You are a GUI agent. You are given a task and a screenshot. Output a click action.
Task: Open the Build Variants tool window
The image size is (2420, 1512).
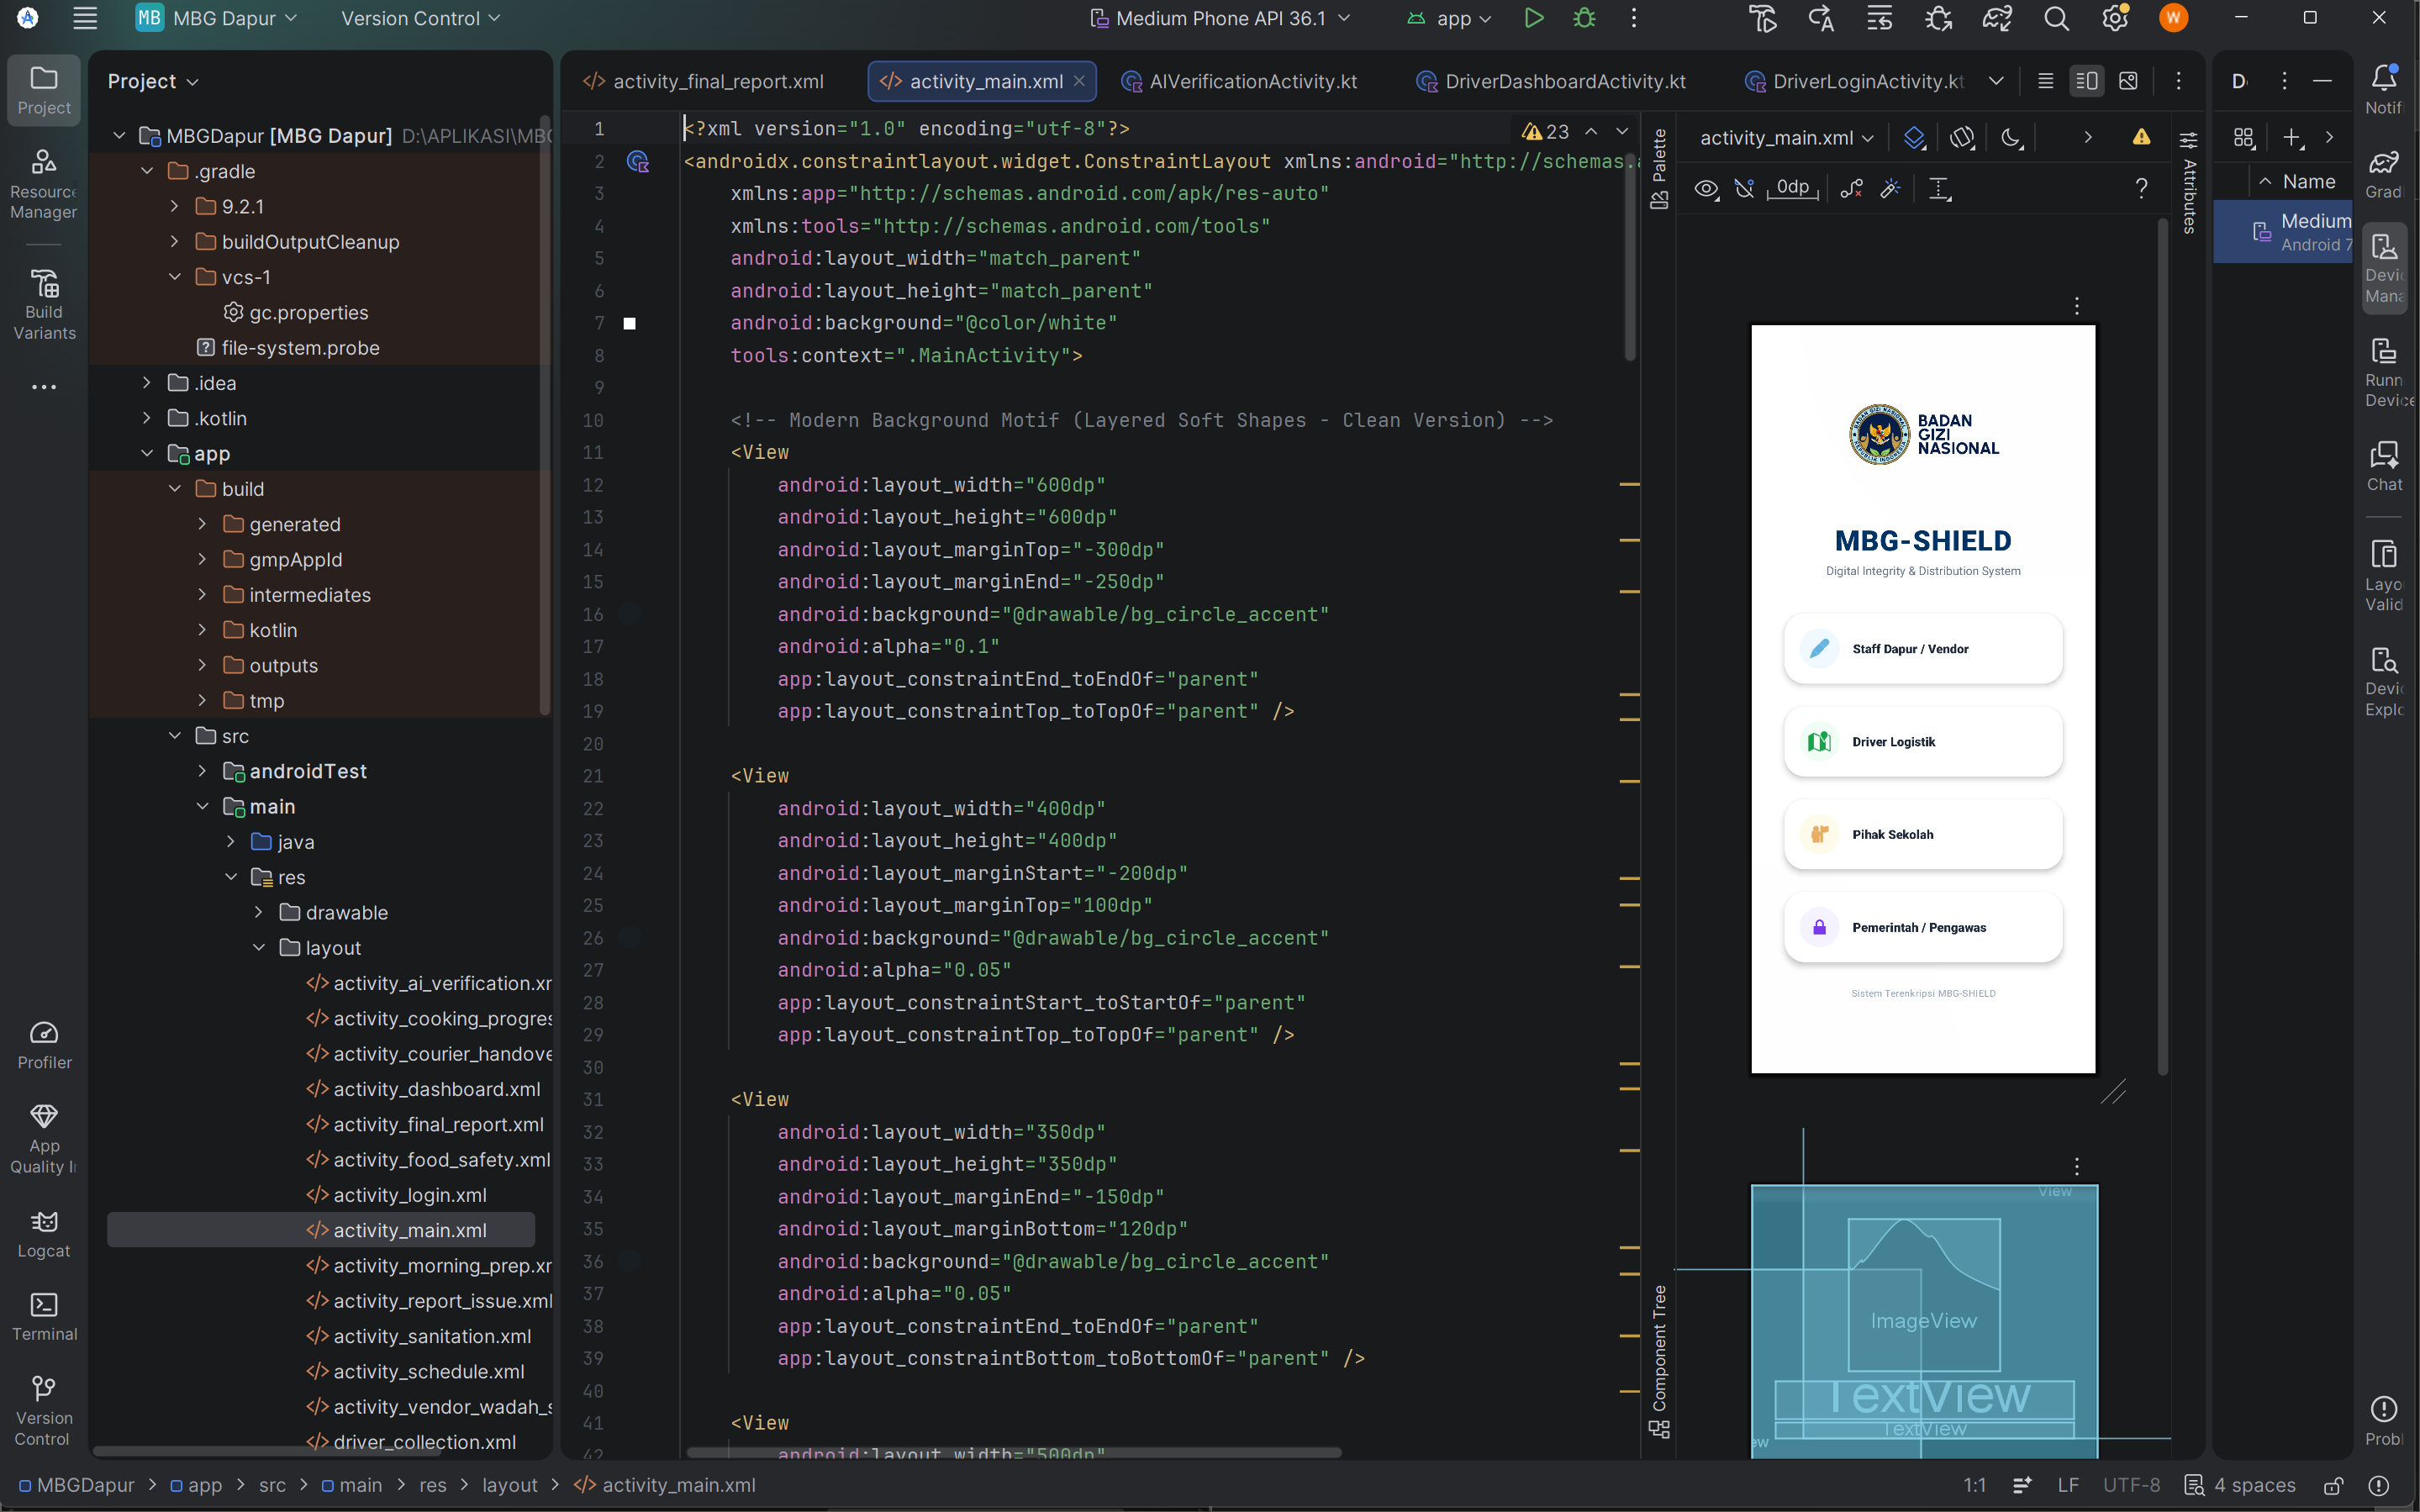point(44,305)
